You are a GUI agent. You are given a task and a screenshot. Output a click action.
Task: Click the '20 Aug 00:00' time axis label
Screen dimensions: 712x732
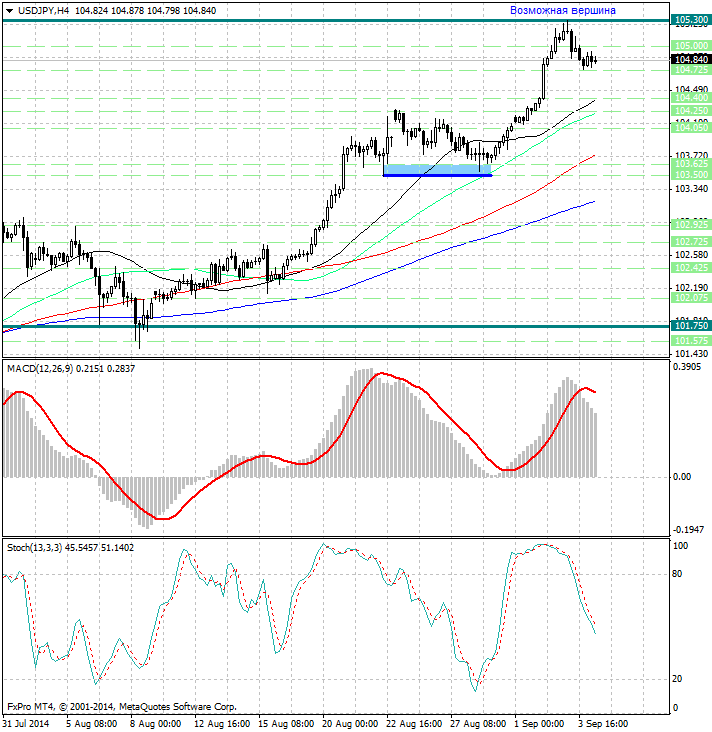(x=349, y=723)
